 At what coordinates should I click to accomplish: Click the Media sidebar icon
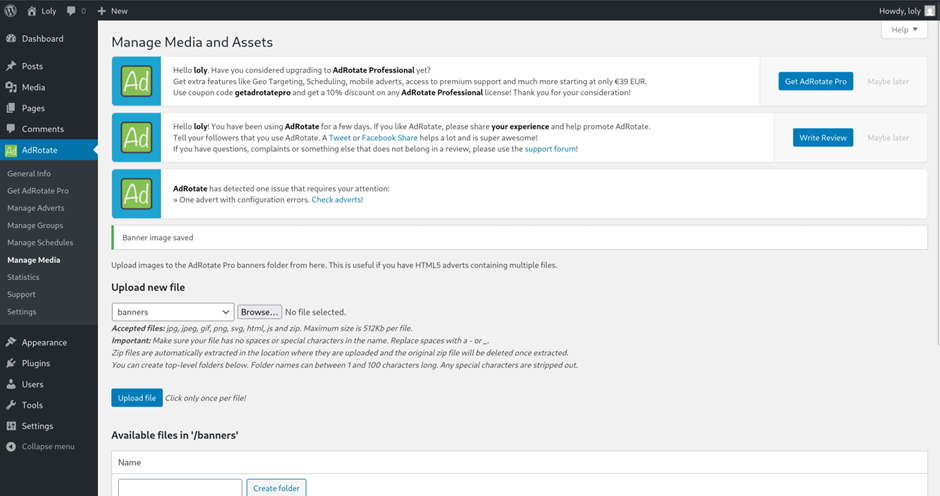[x=11, y=87]
